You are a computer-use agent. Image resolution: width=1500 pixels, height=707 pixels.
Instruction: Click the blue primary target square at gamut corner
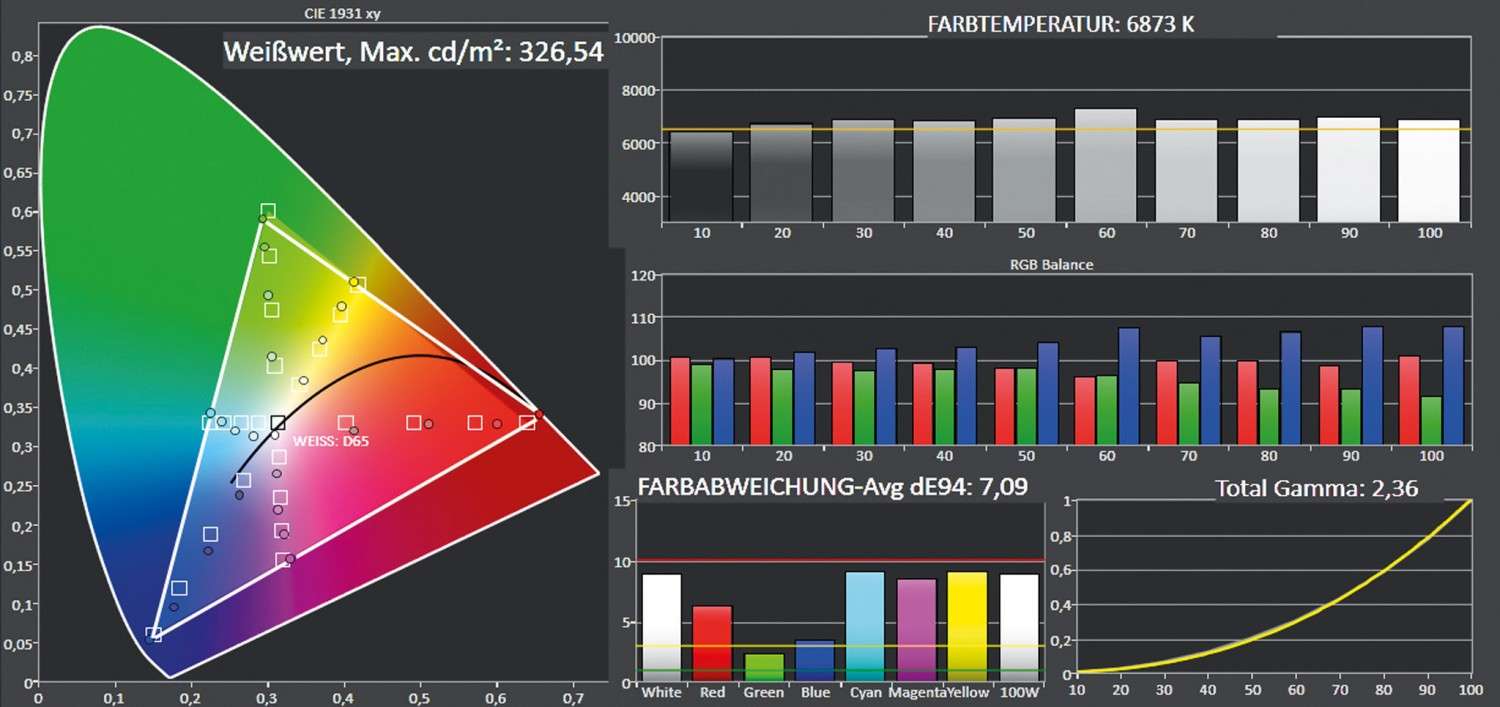(x=154, y=634)
